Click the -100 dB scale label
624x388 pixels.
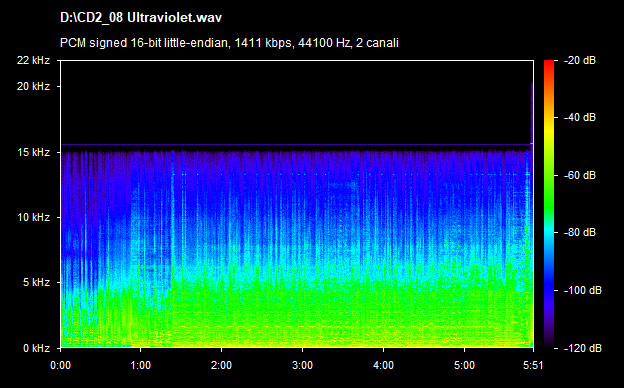click(x=583, y=291)
